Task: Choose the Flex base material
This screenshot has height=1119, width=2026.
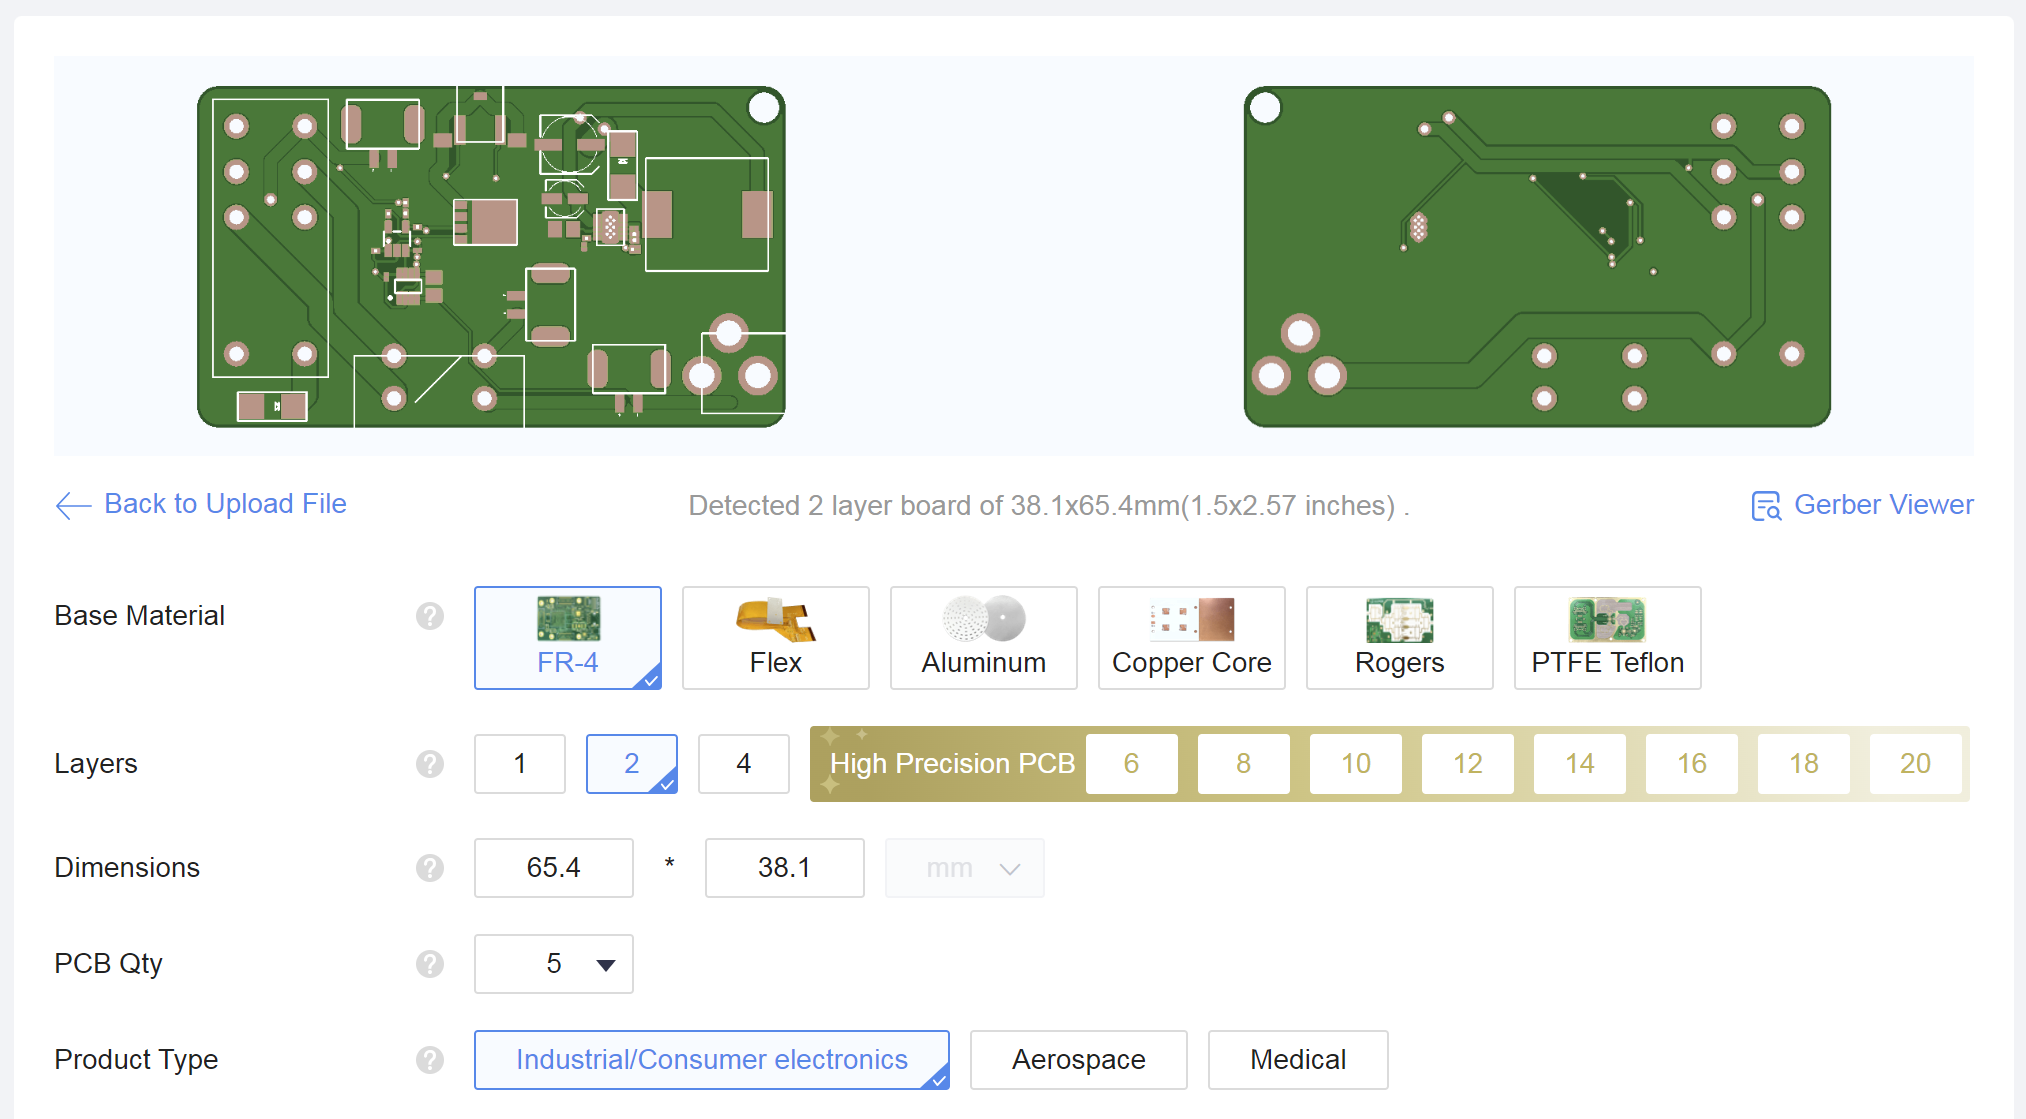Action: point(775,637)
